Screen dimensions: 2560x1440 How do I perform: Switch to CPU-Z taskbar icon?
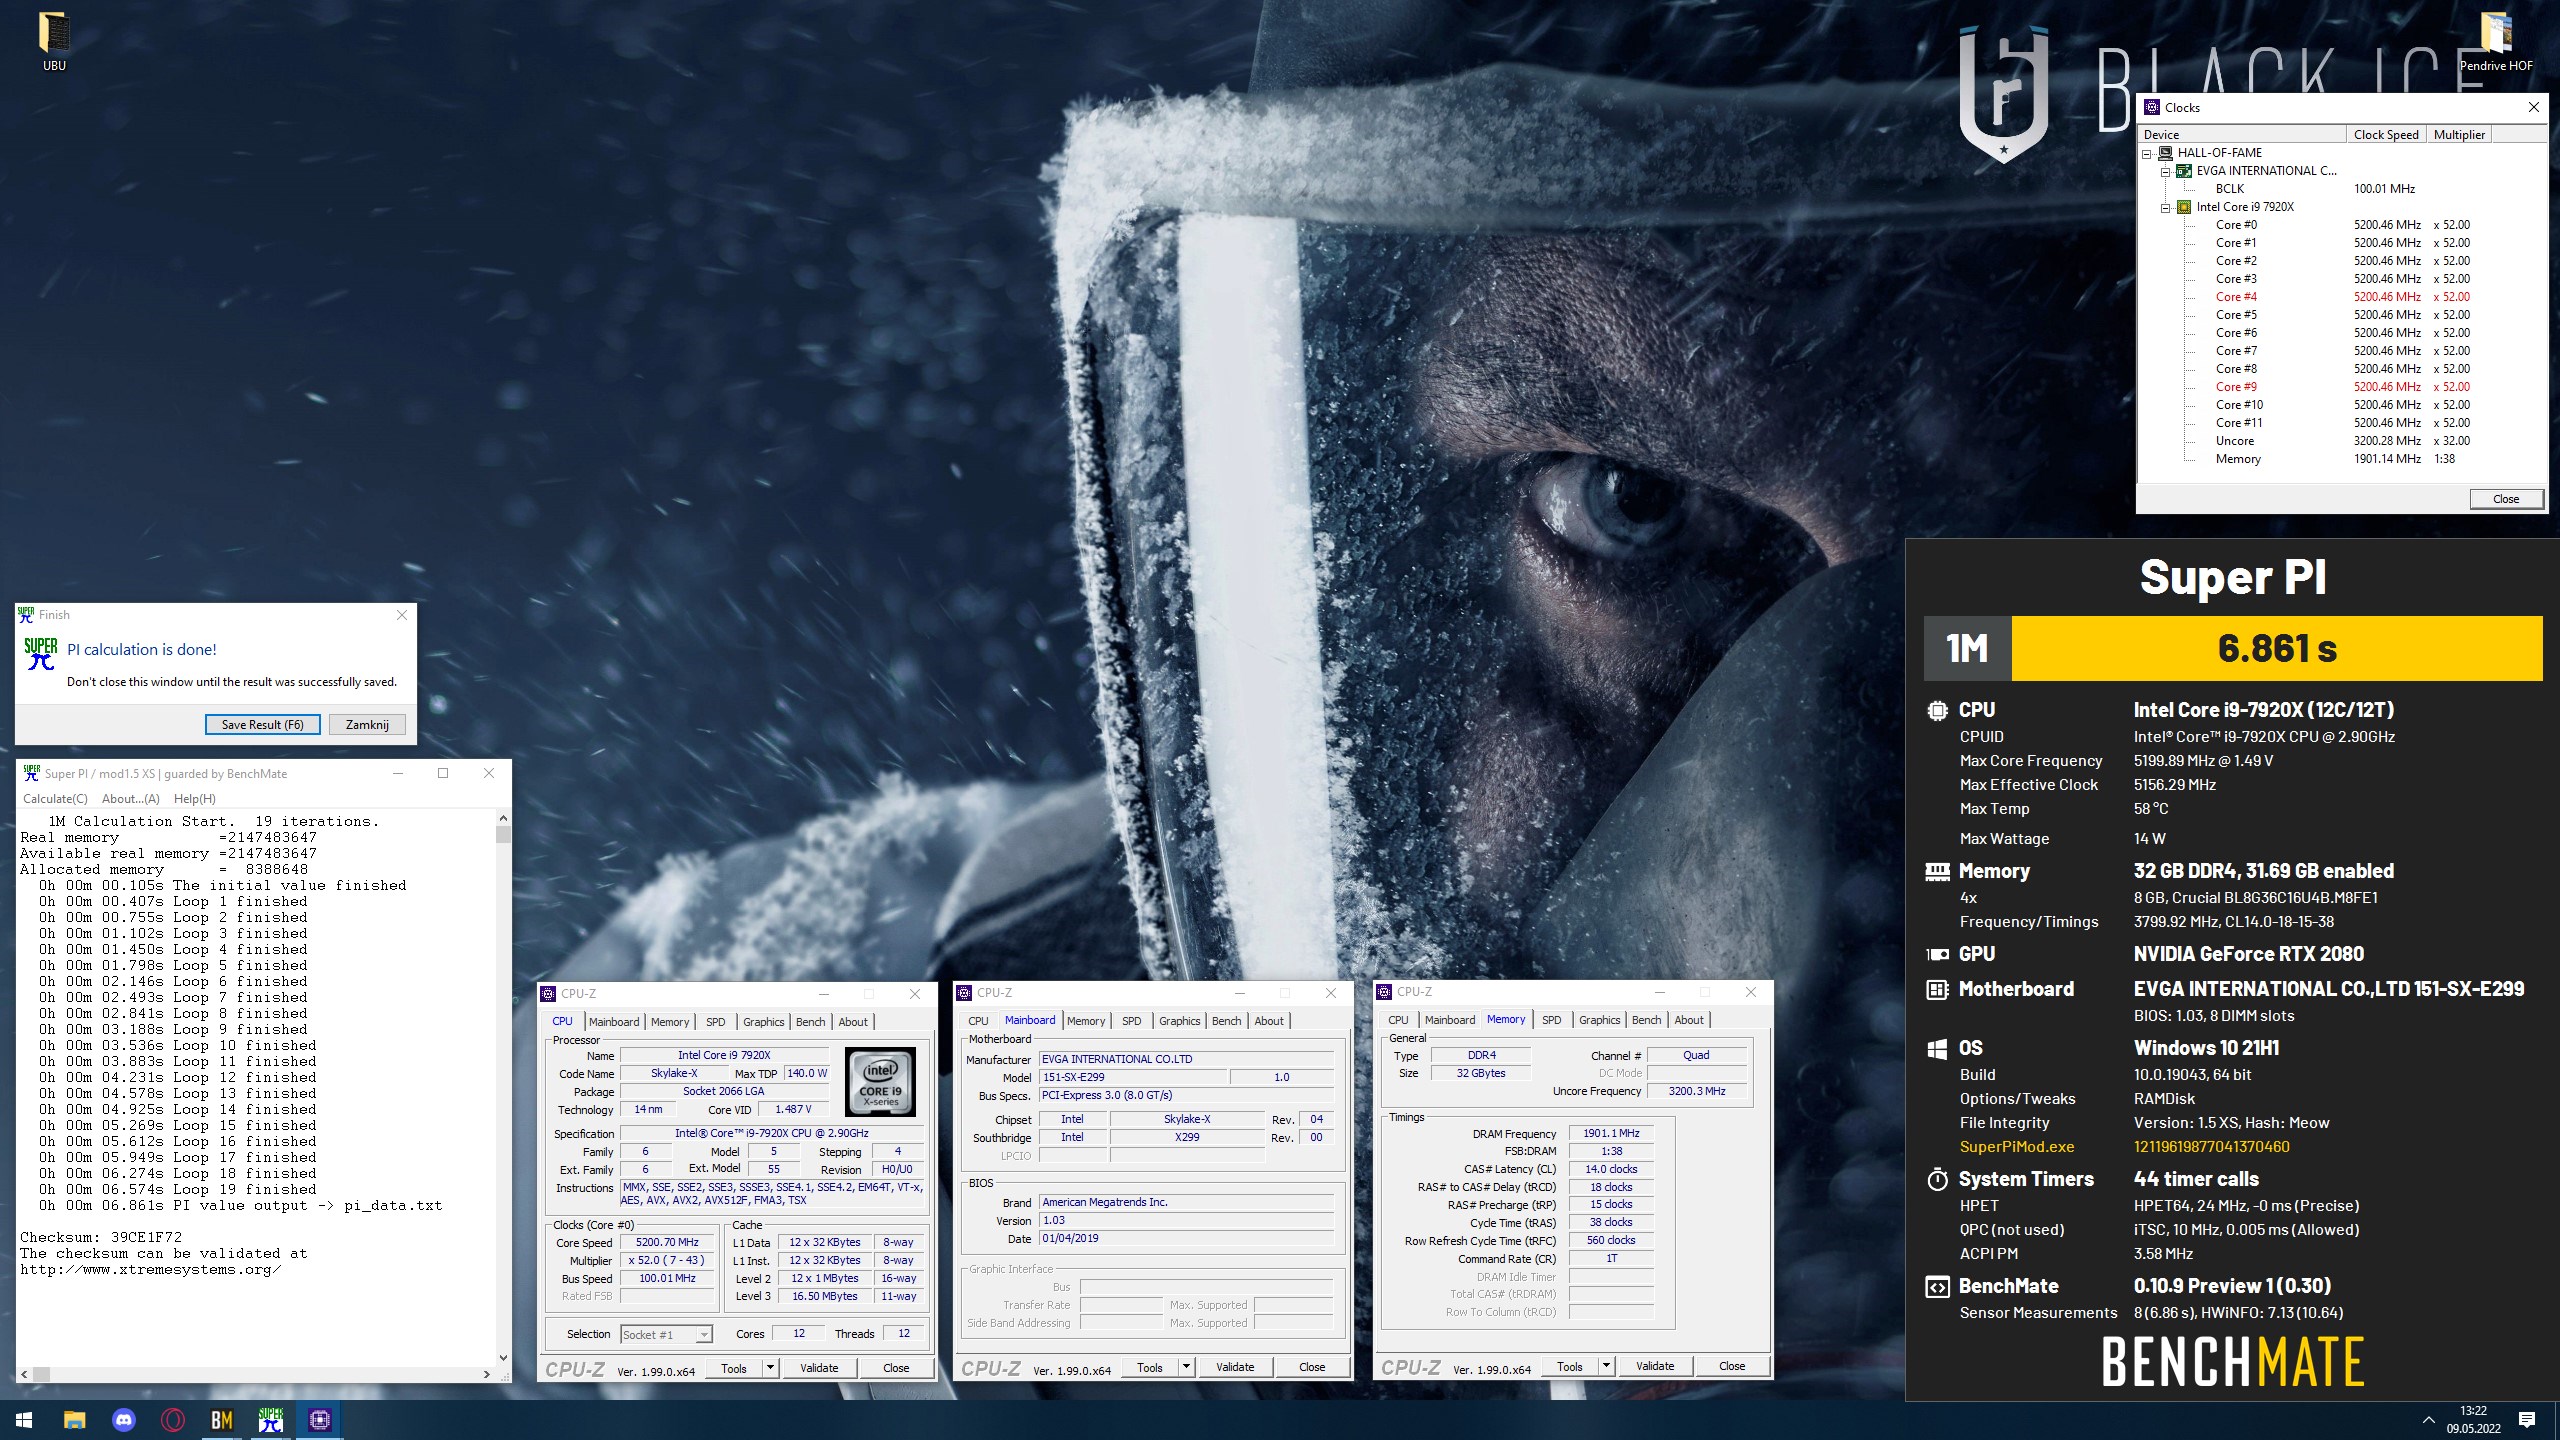[320, 1420]
